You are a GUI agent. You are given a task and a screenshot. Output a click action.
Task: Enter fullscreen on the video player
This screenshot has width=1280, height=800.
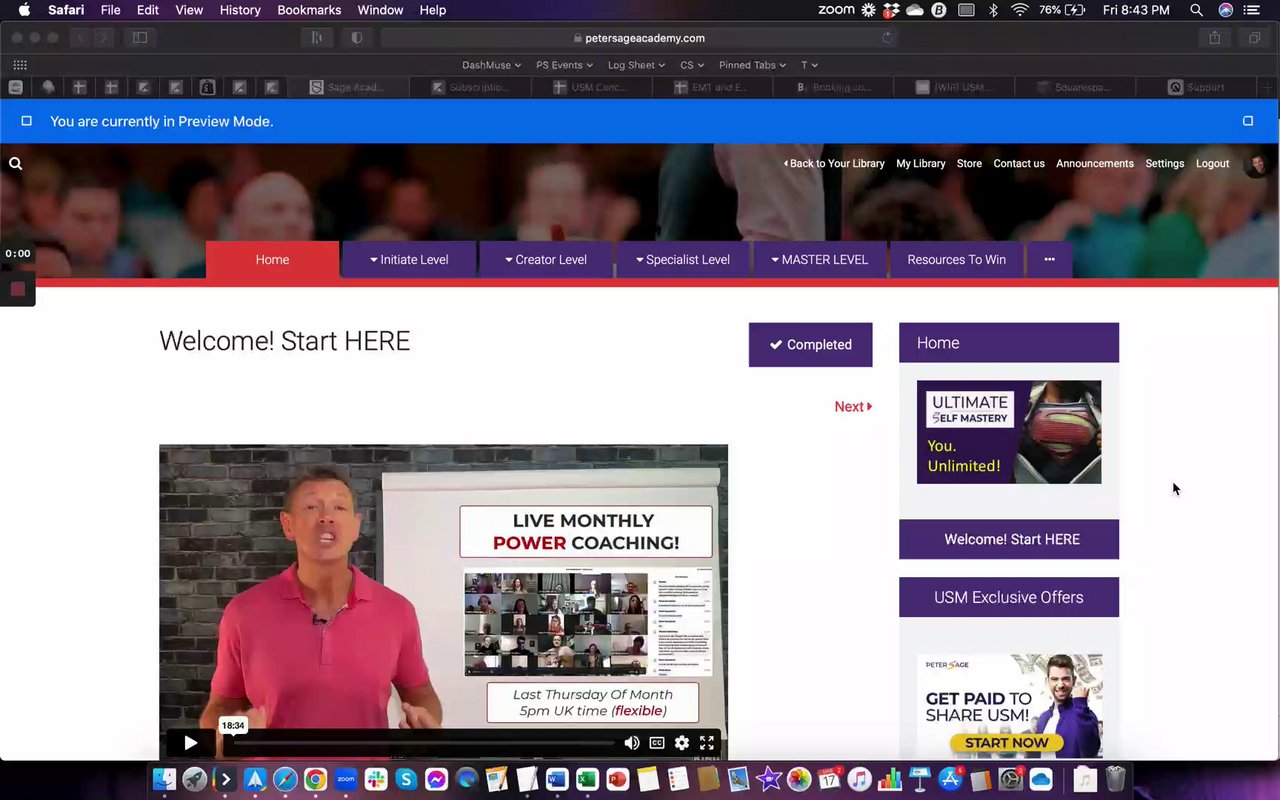707,743
